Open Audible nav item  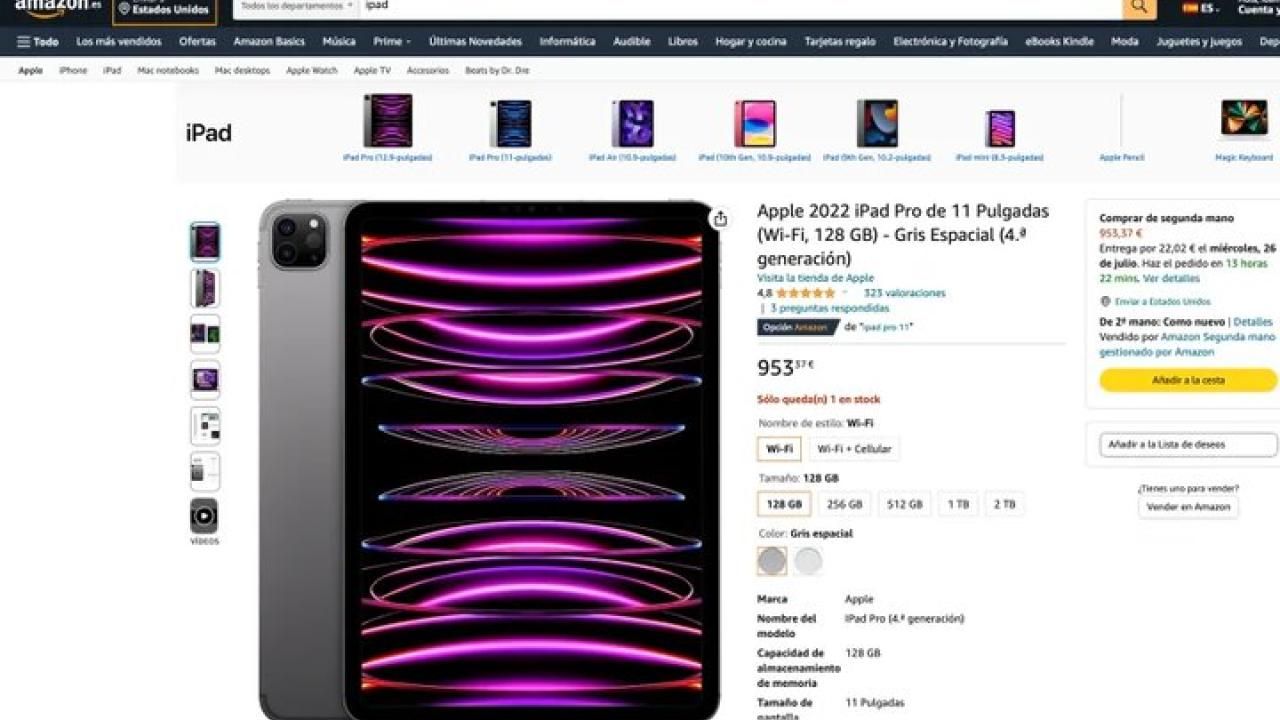click(632, 42)
